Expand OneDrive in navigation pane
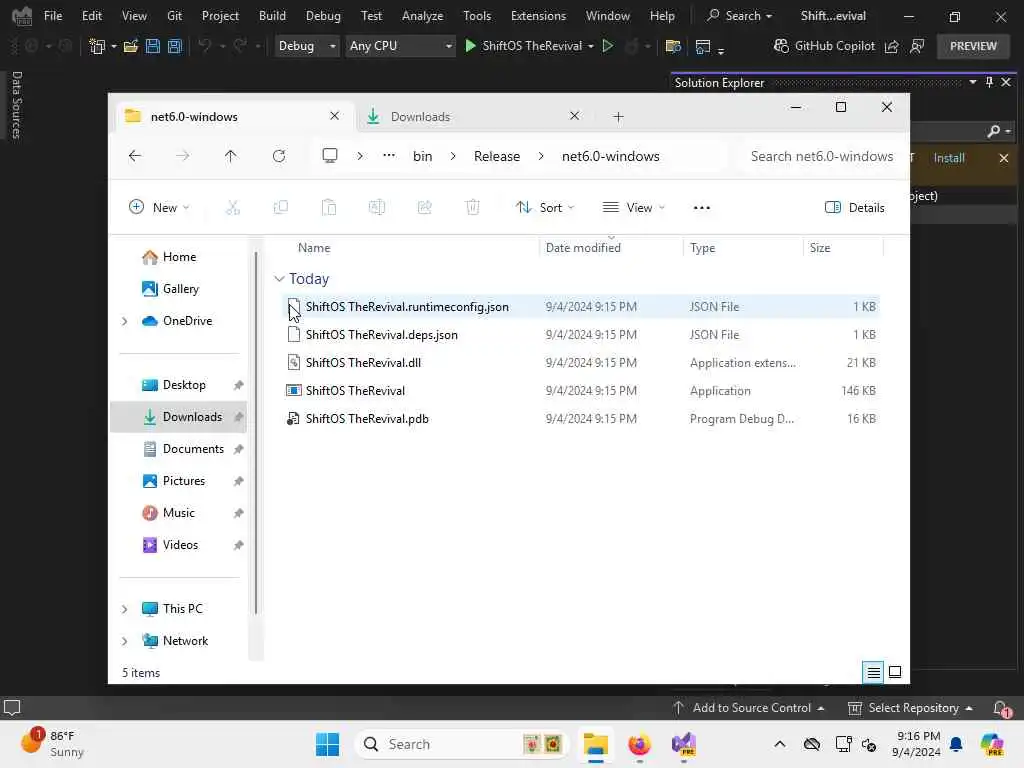This screenshot has width=1024, height=768. [125, 321]
